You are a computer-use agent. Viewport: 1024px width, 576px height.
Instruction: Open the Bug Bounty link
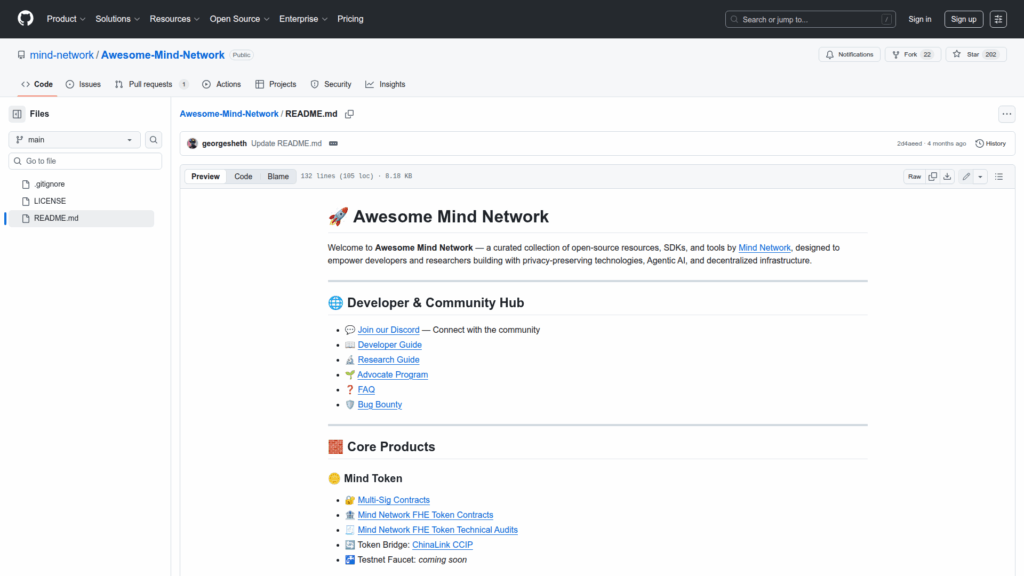pos(380,405)
